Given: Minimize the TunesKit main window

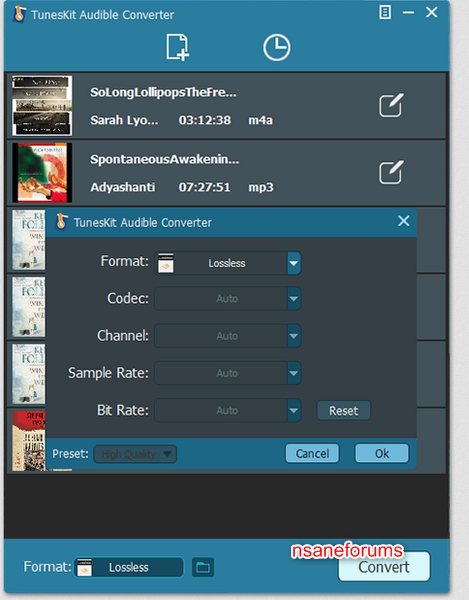Looking at the screenshot, I should point(408,12).
